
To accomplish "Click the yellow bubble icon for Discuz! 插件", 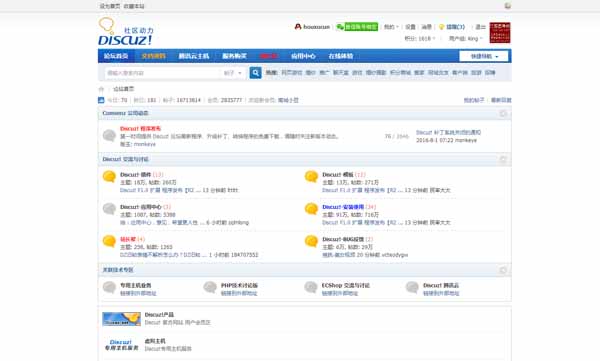I will (x=109, y=176).
